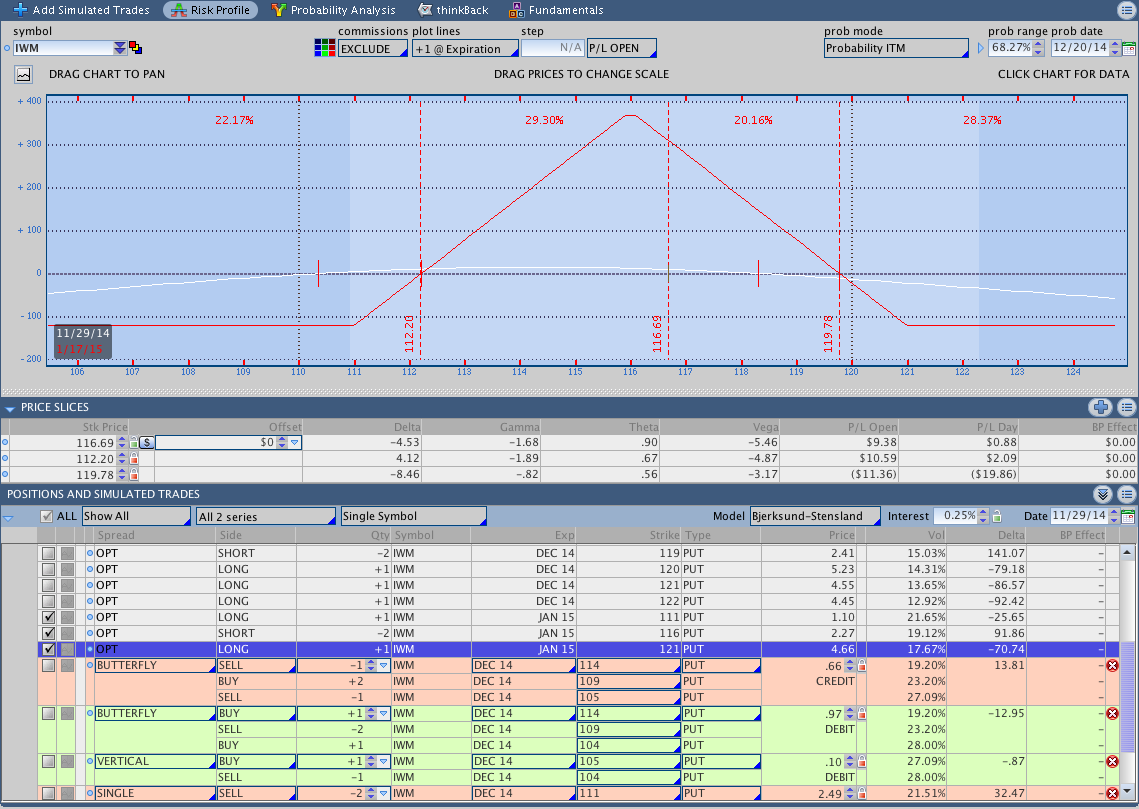
Task: Remove the SELL BUTTERFLY .66 CREDIT trade
Action: tap(1112, 665)
